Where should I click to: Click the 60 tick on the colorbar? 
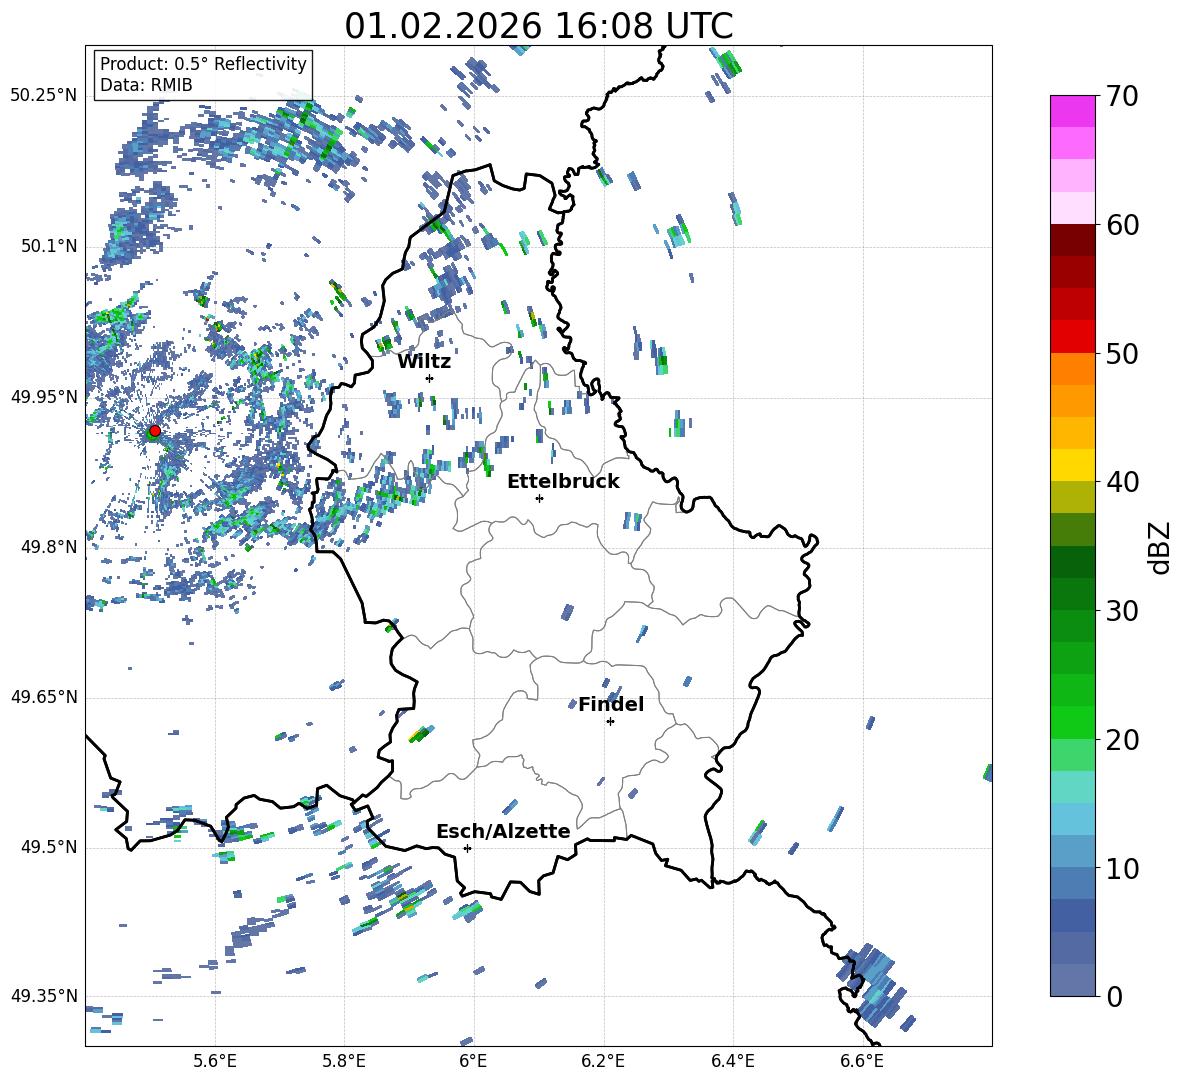click(x=1122, y=225)
